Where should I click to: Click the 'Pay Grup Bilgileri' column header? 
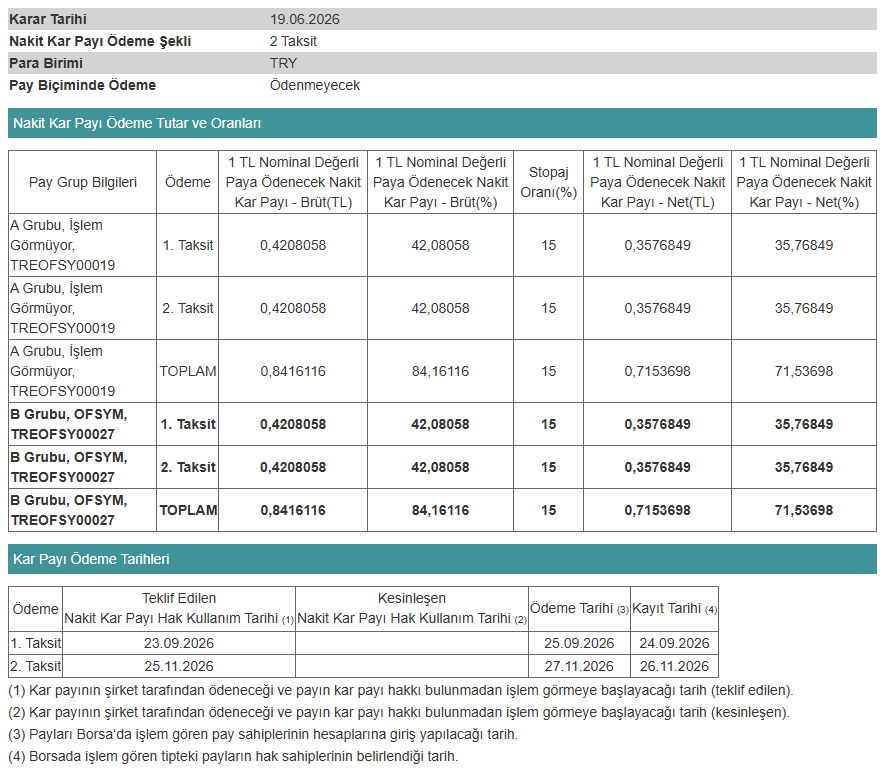[82, 182]
